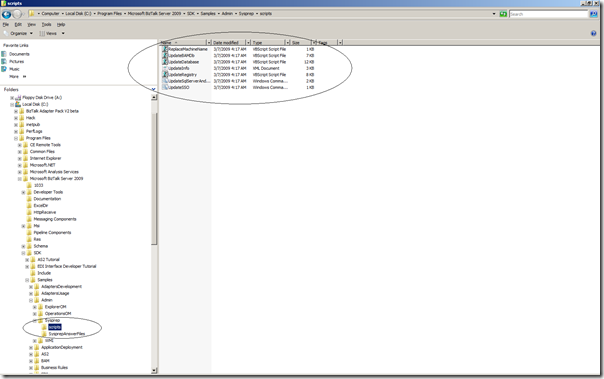The image size is (604, 379).
Task: Collapse the Folders pane chevron
Action: pyautogui.click(x=153, y=89)
